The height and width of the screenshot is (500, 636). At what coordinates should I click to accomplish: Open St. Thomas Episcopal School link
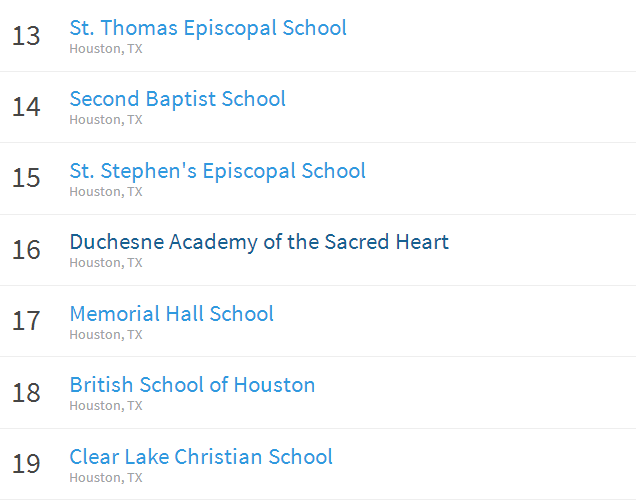click(208, 28)
